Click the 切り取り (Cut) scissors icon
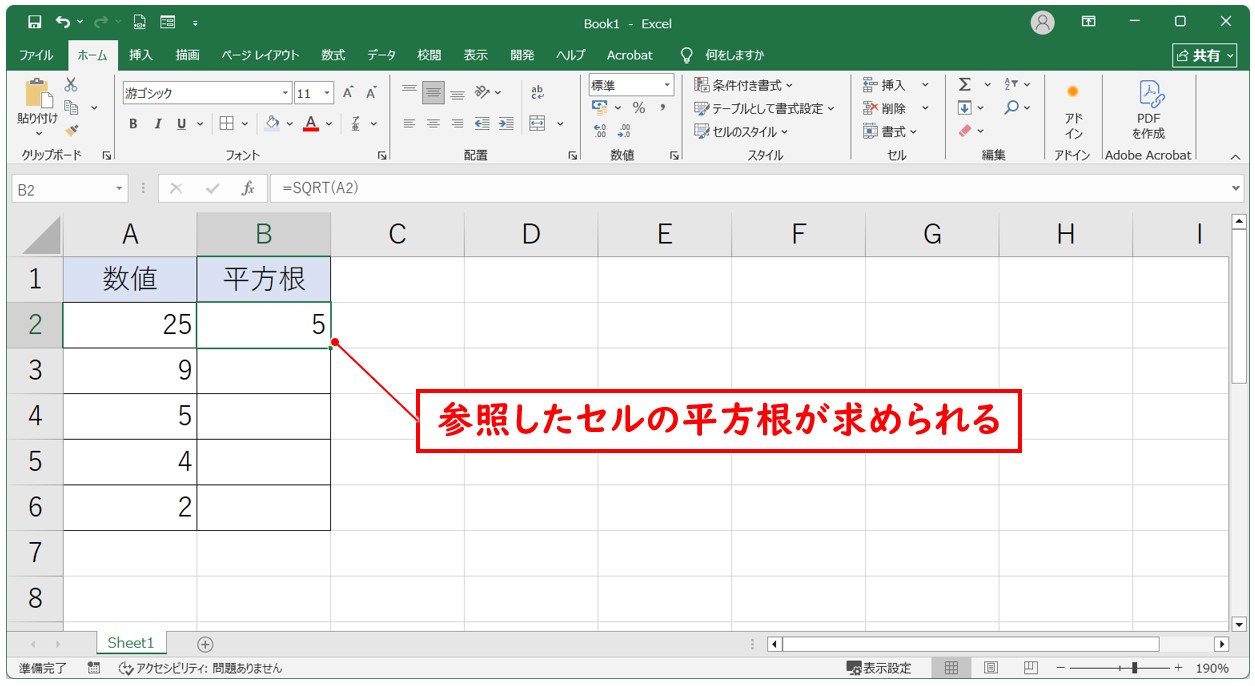 [70, 85]
